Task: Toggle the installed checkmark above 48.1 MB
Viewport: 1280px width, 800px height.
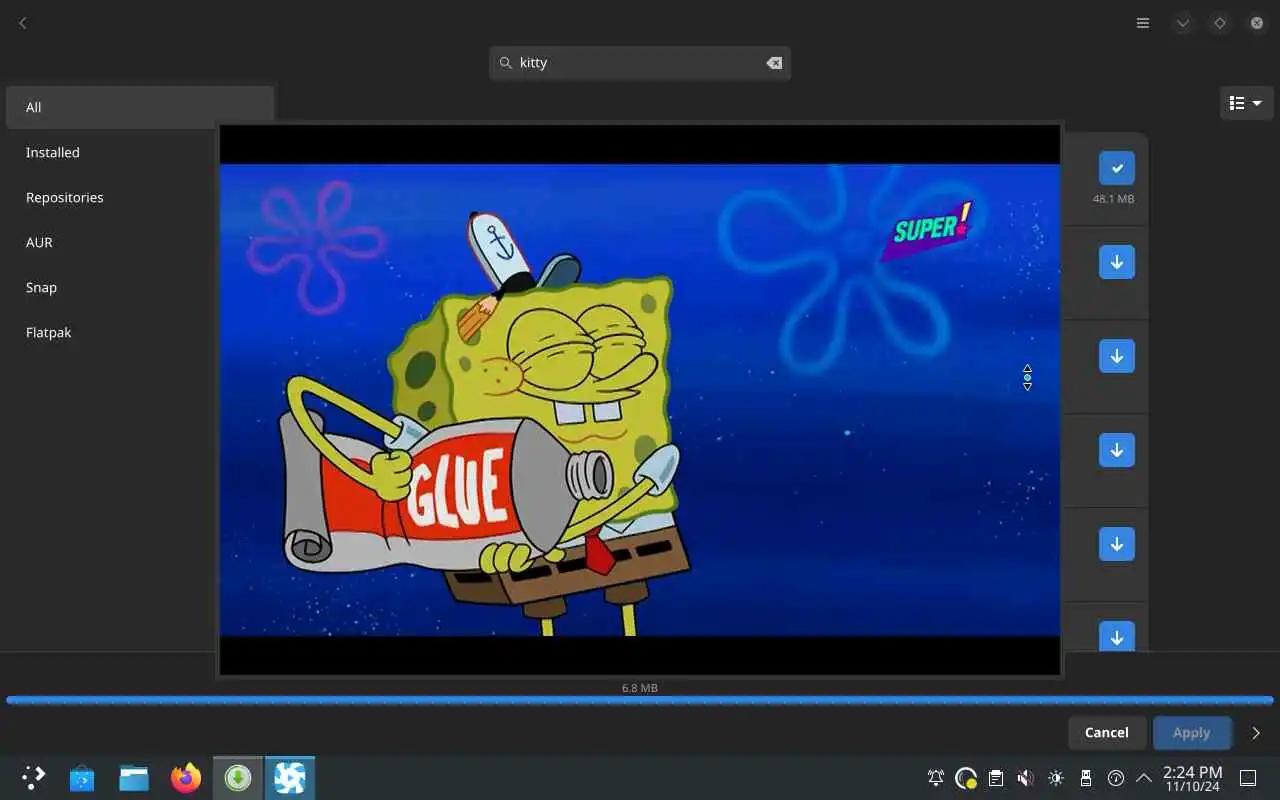Action: (x=1117, y=168)
